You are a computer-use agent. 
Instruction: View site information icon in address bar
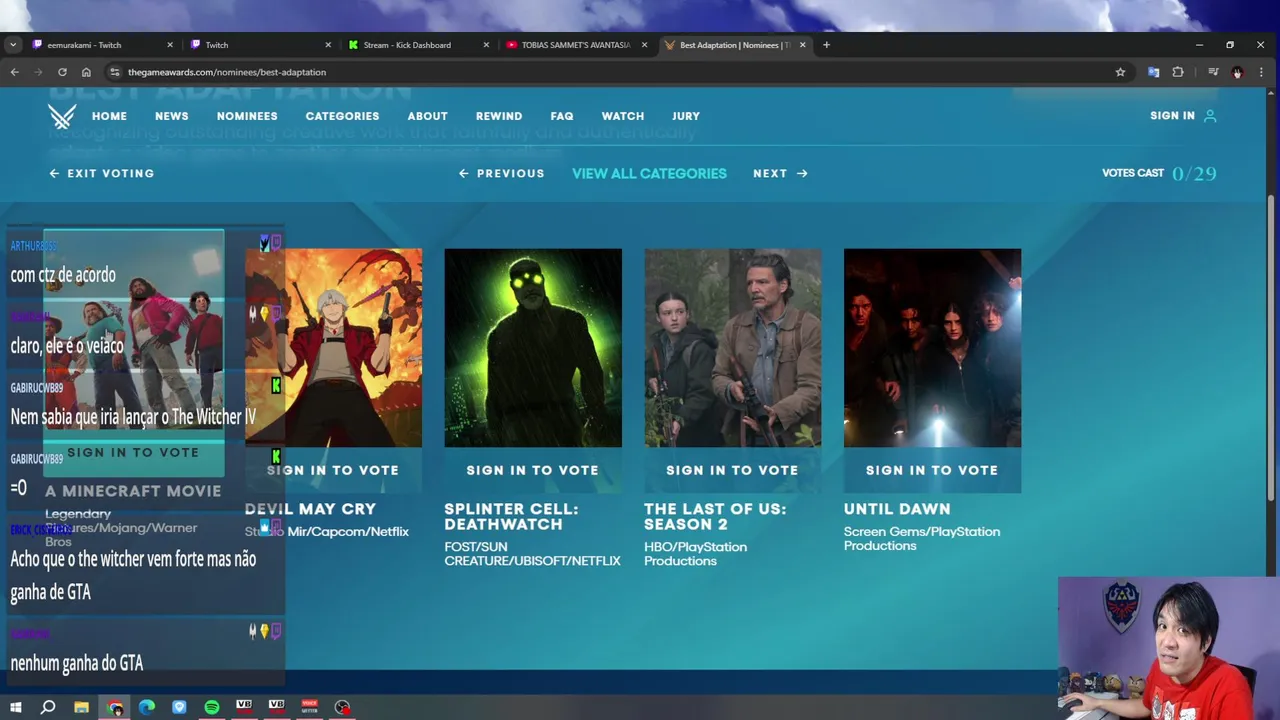(114, 72)
